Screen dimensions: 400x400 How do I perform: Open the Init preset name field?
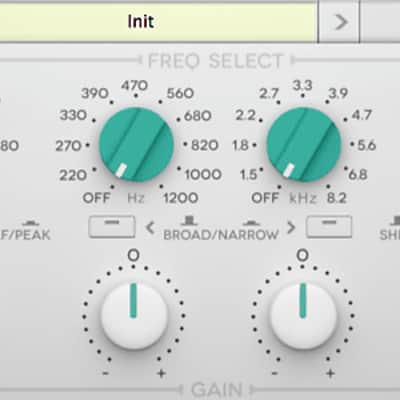[x=158, y=23]
